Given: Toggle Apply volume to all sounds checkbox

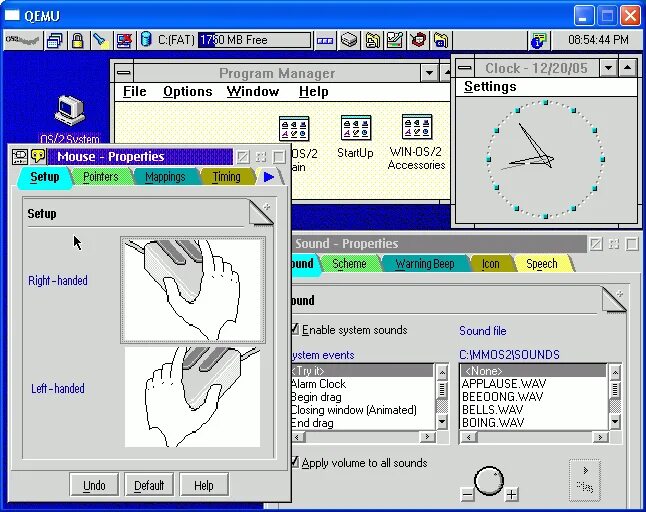Looking at the screenshot, I should click(295, 462).
